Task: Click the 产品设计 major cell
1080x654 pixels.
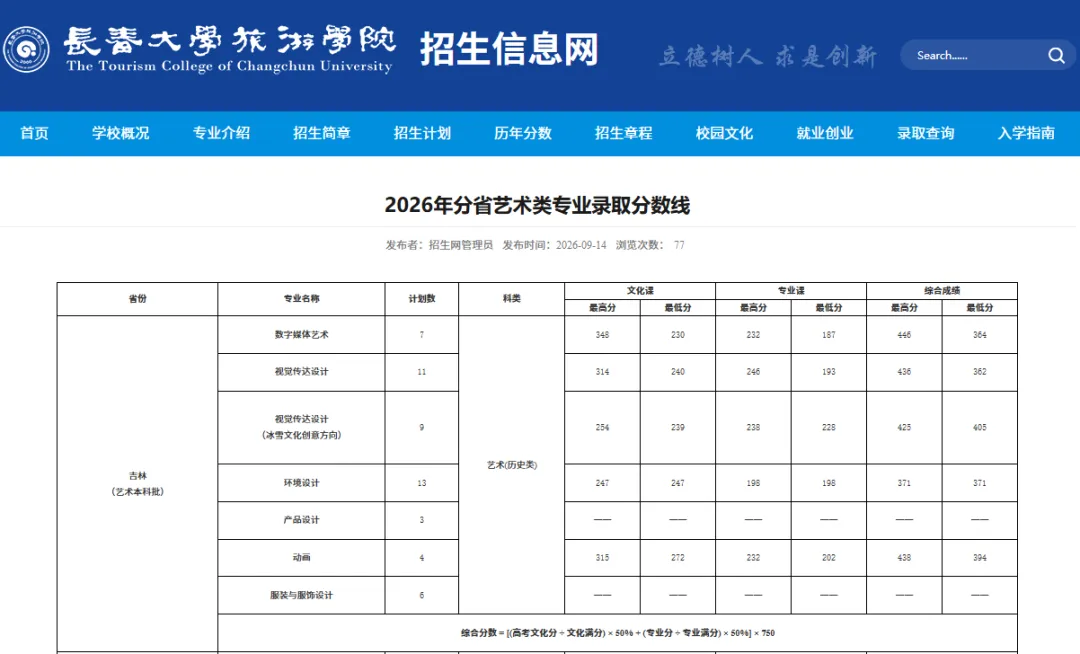Action: click(301, 520)
